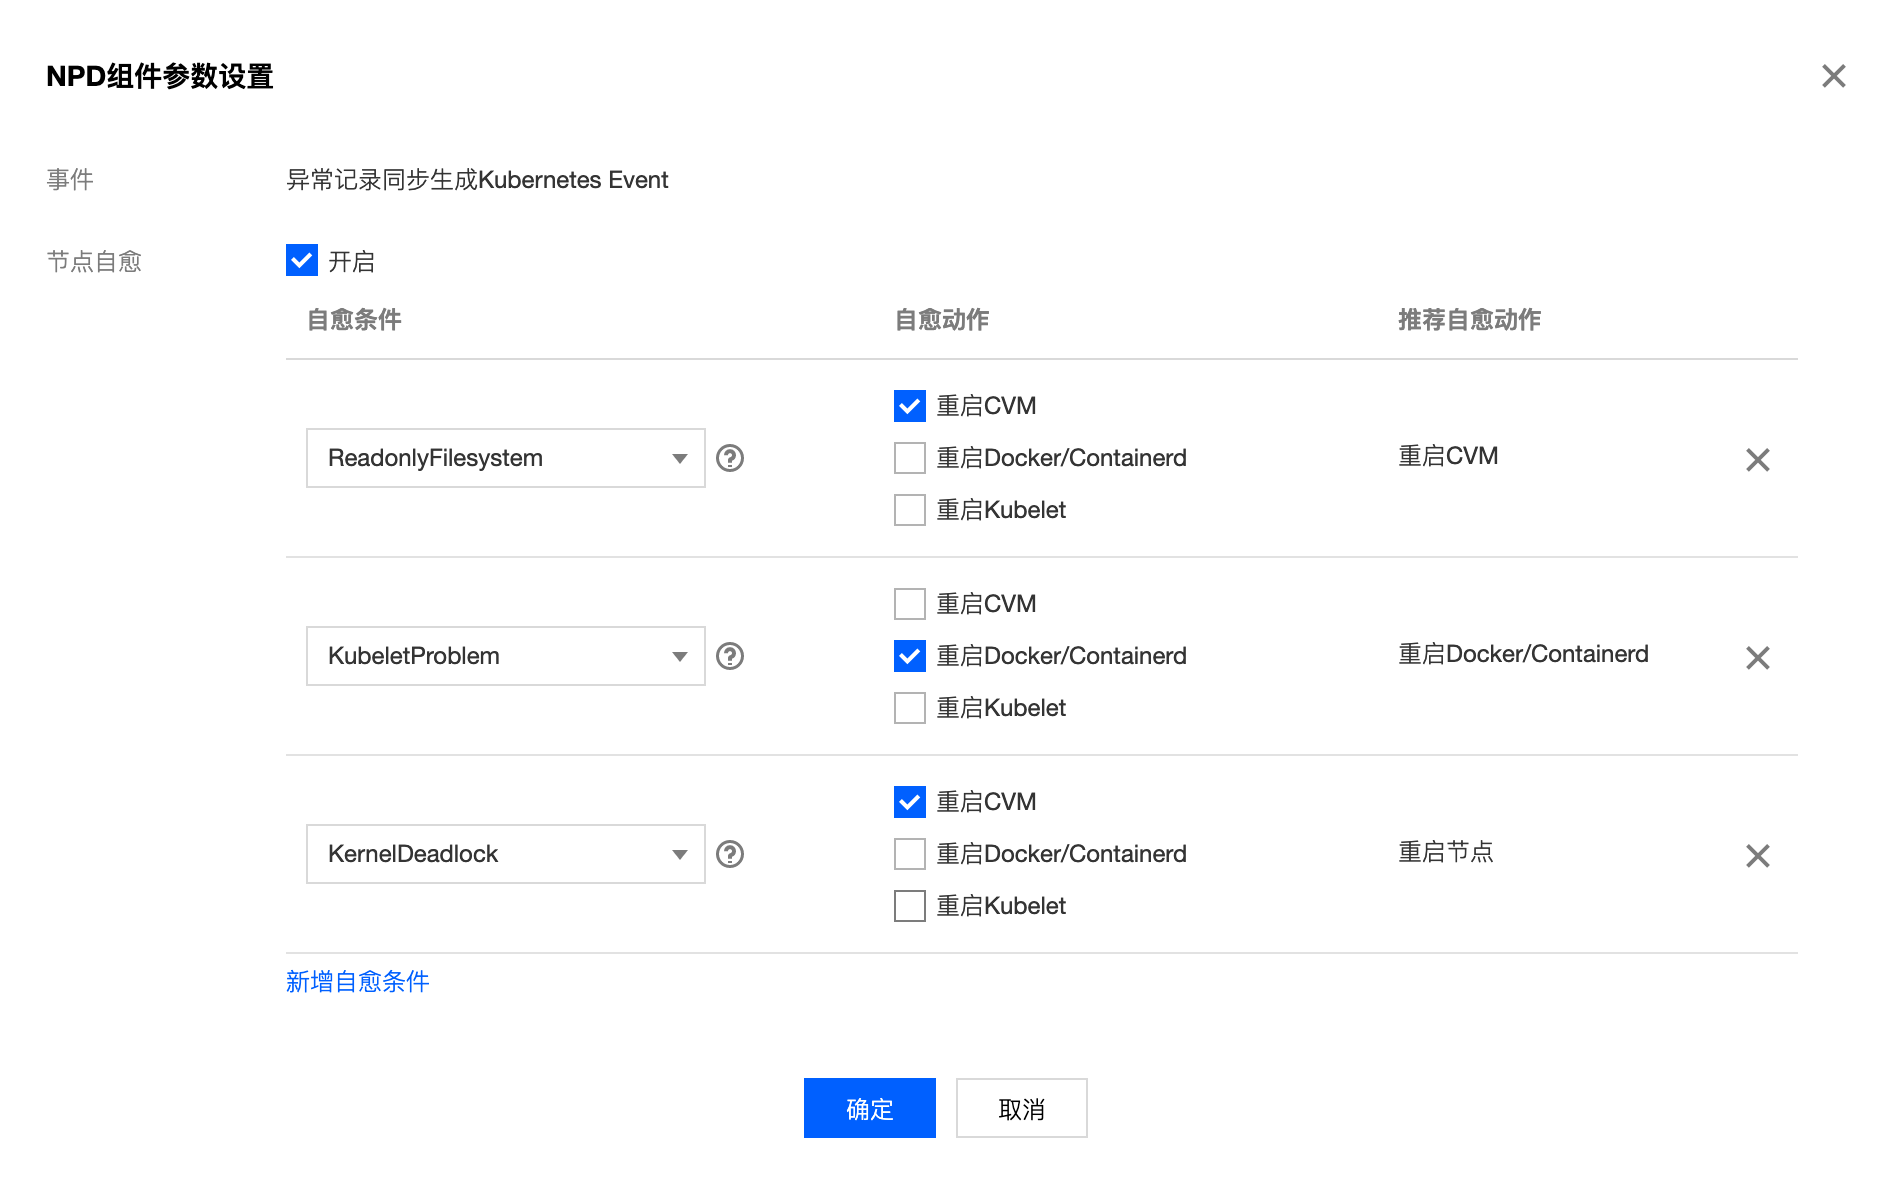Image resolution: width=1886 pixels, height=1182 pixels.
Task: Check 重启Kubelet for KubeletProblem
Action: (909, 708)
